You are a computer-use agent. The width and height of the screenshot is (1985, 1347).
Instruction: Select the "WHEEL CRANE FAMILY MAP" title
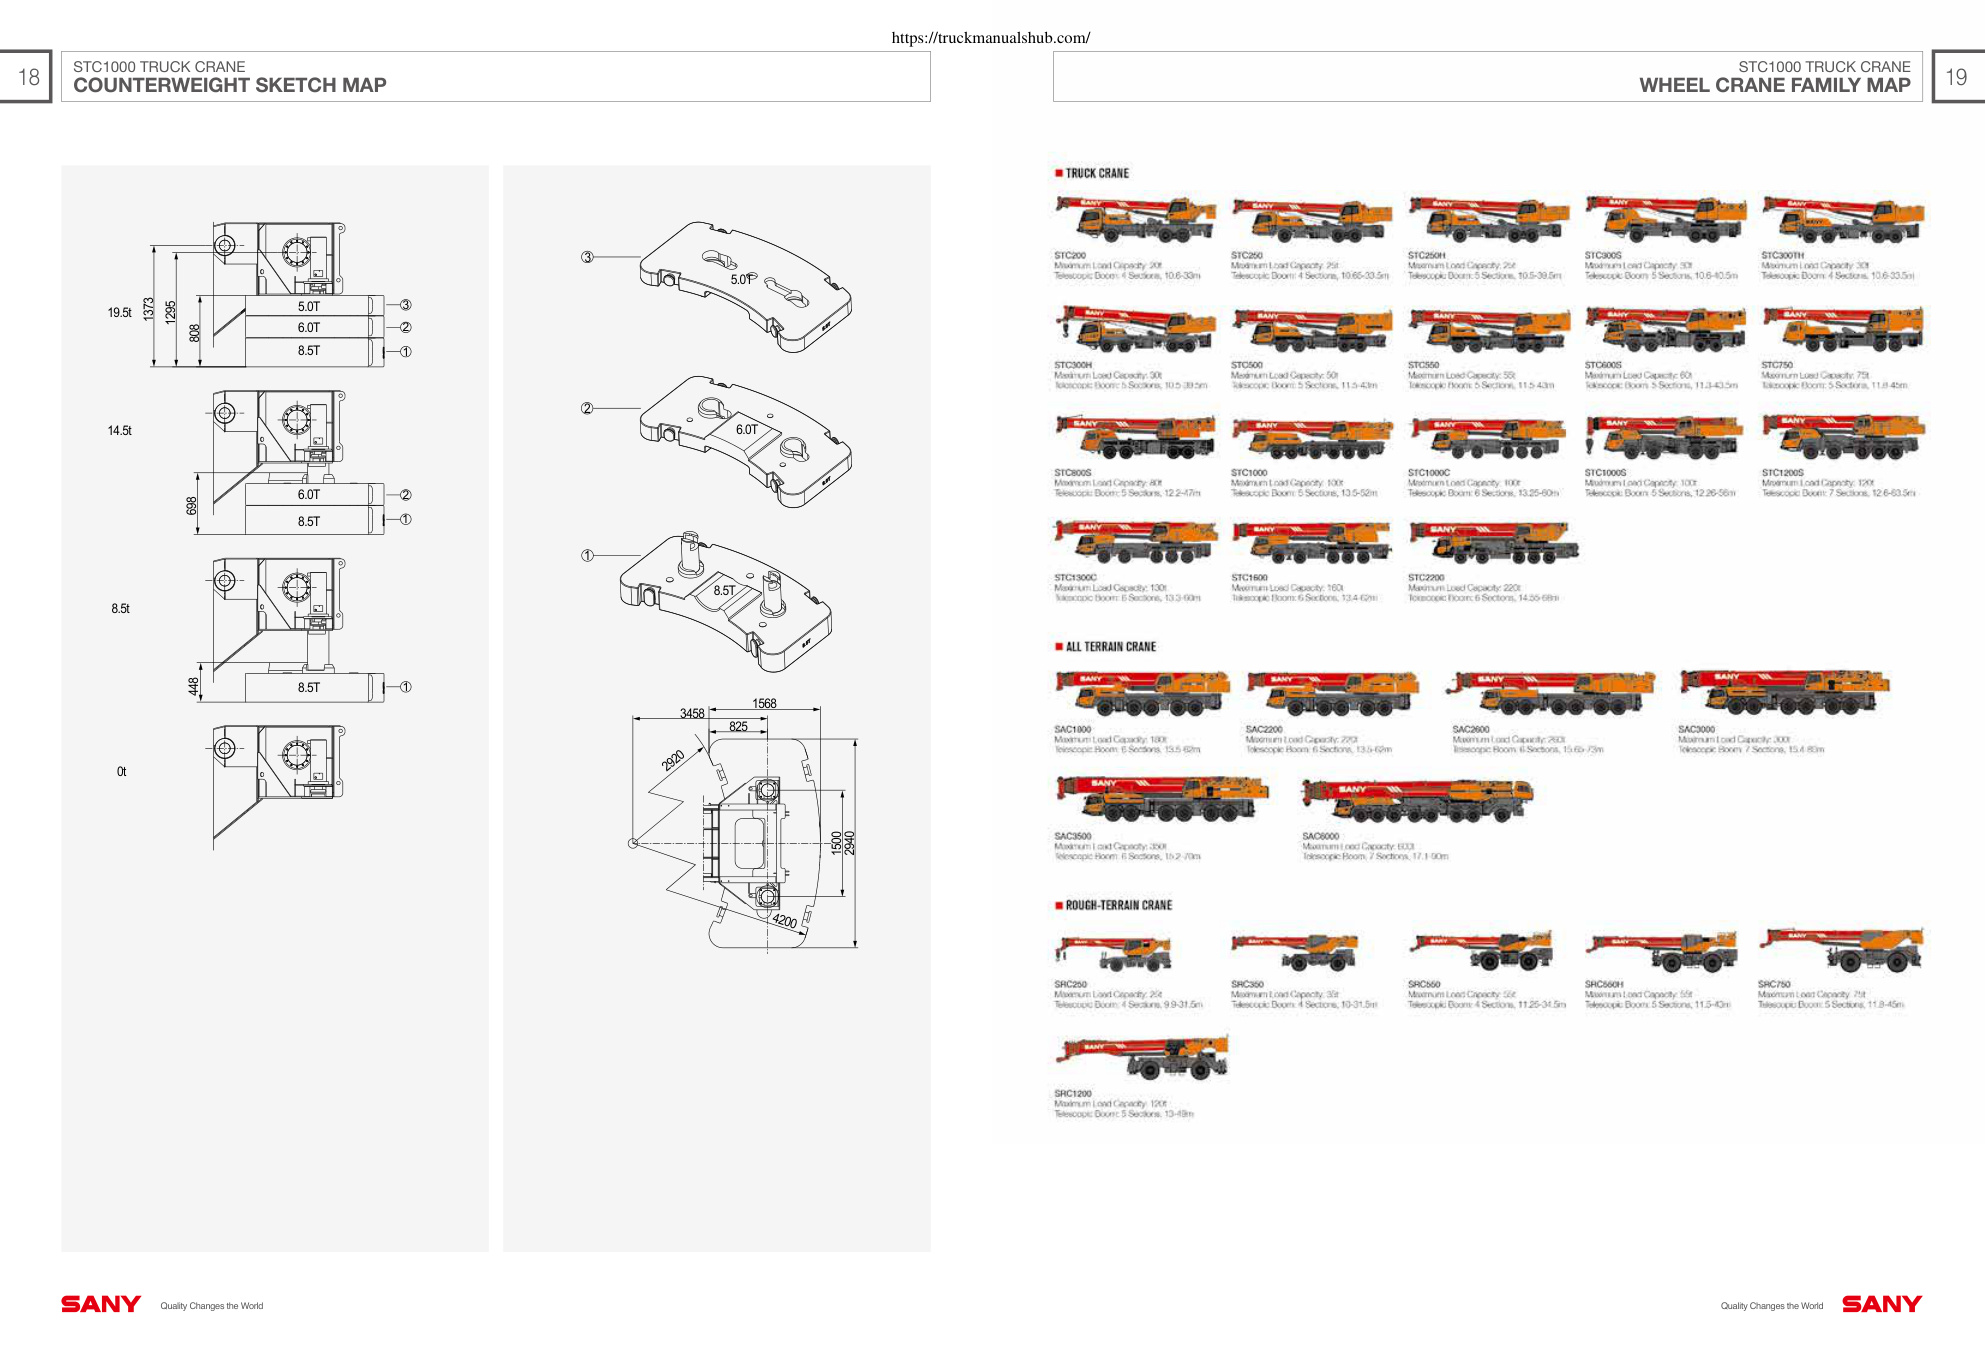(1775, 86)
